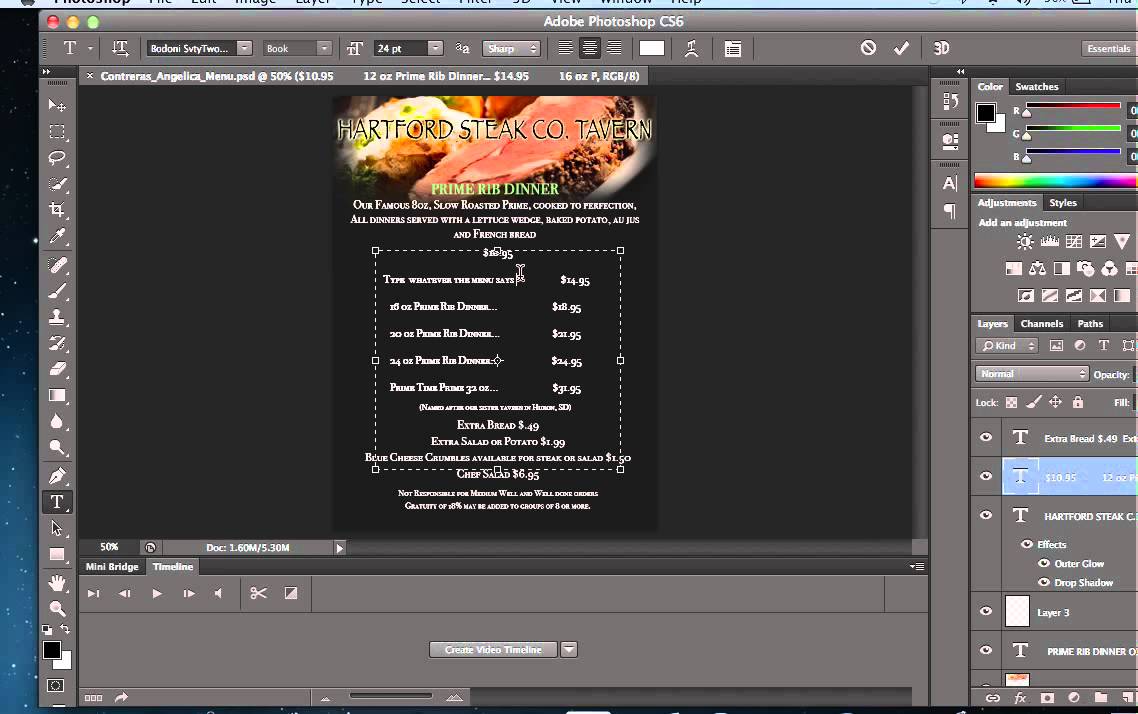Image resolution: width=1138 pixels, height=714 pixels.
Task: Open the Normal blend mode dropdown
Action: [x=1031, y=374]
